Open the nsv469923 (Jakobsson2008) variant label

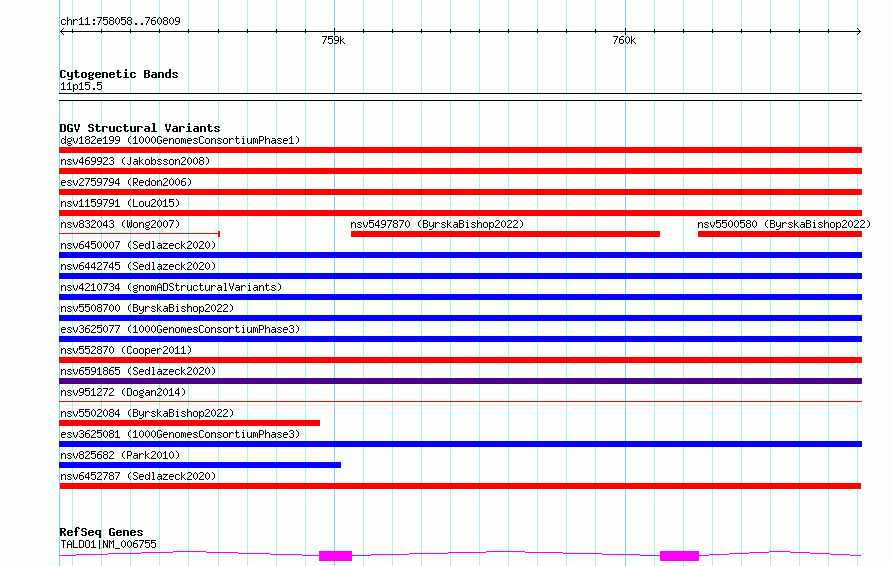(x=135, y=161)
